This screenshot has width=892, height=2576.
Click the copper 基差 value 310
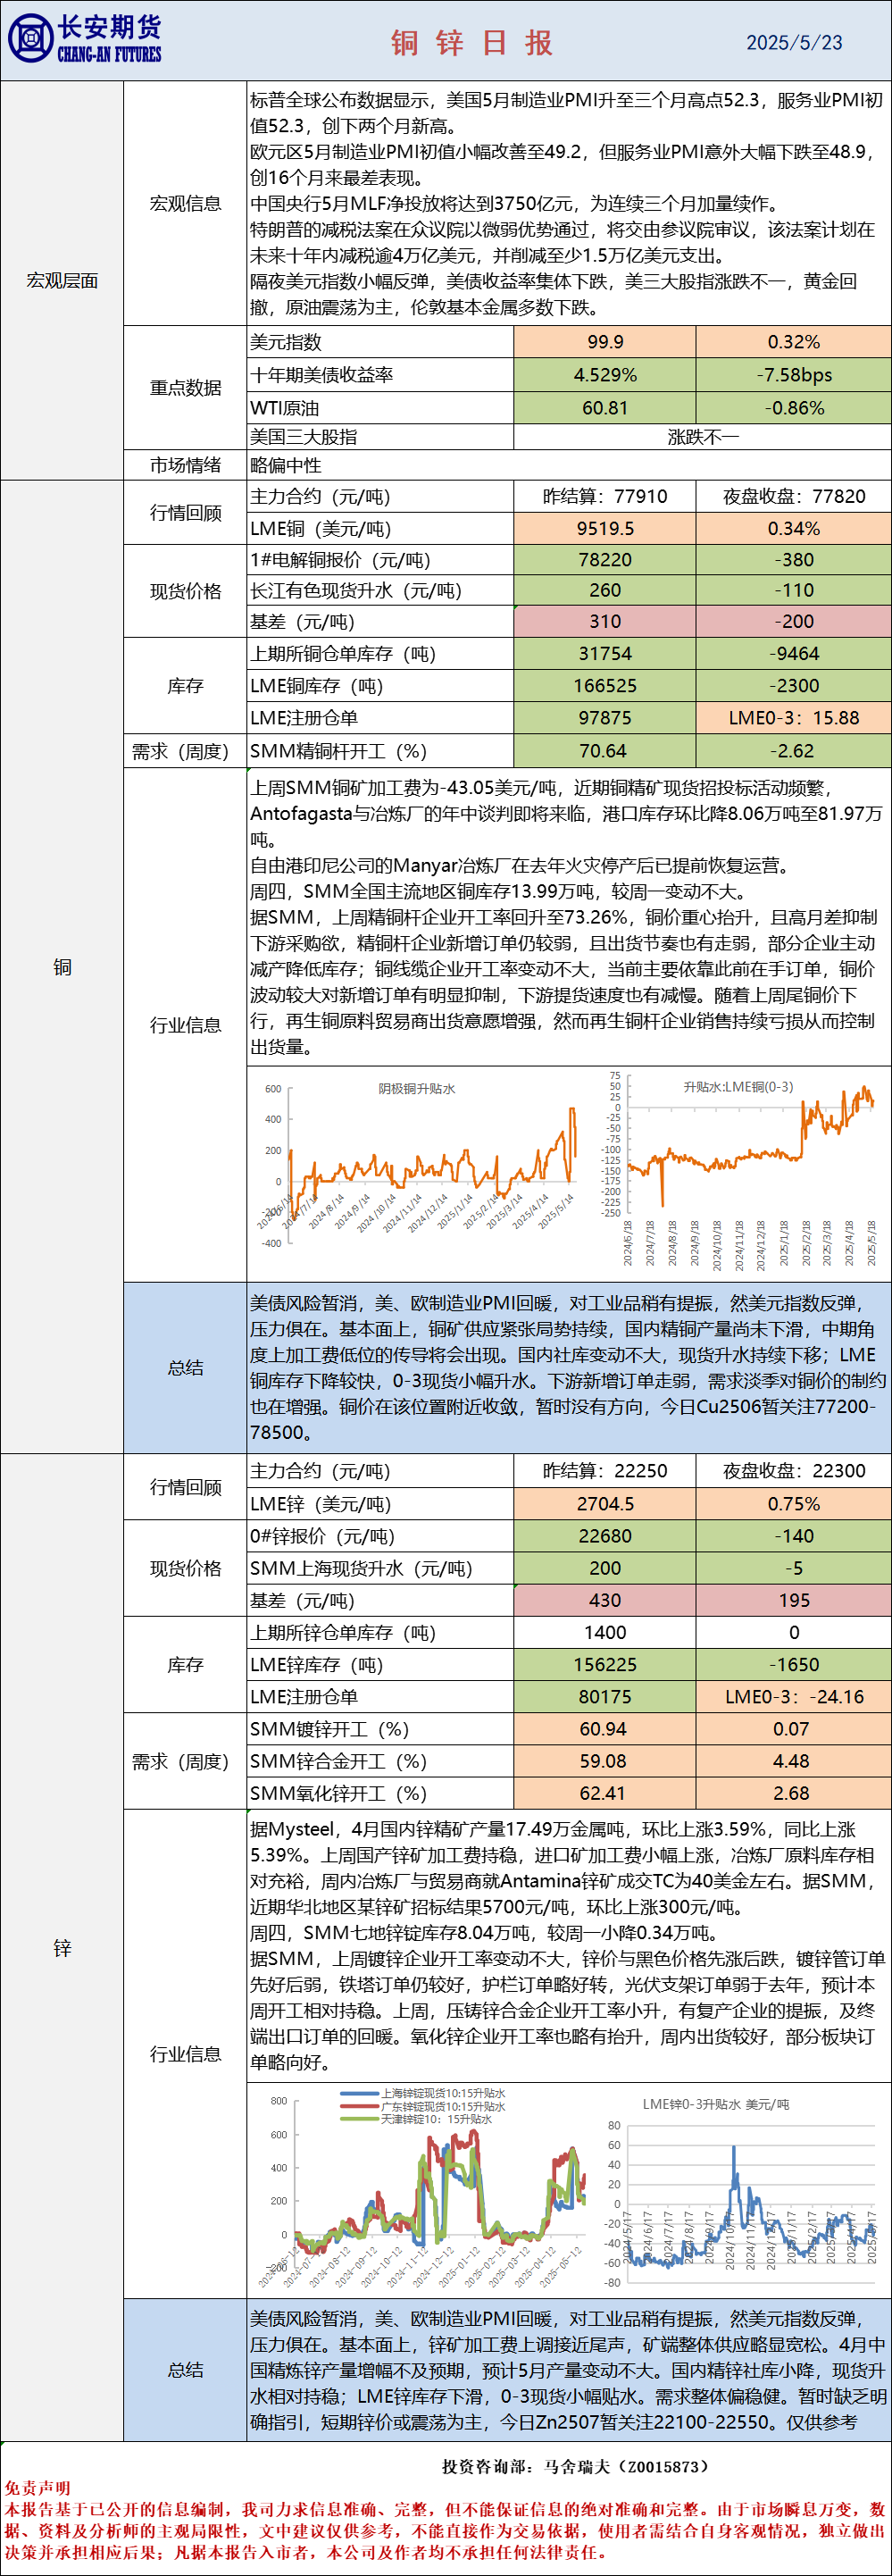(x=605, y=622)
